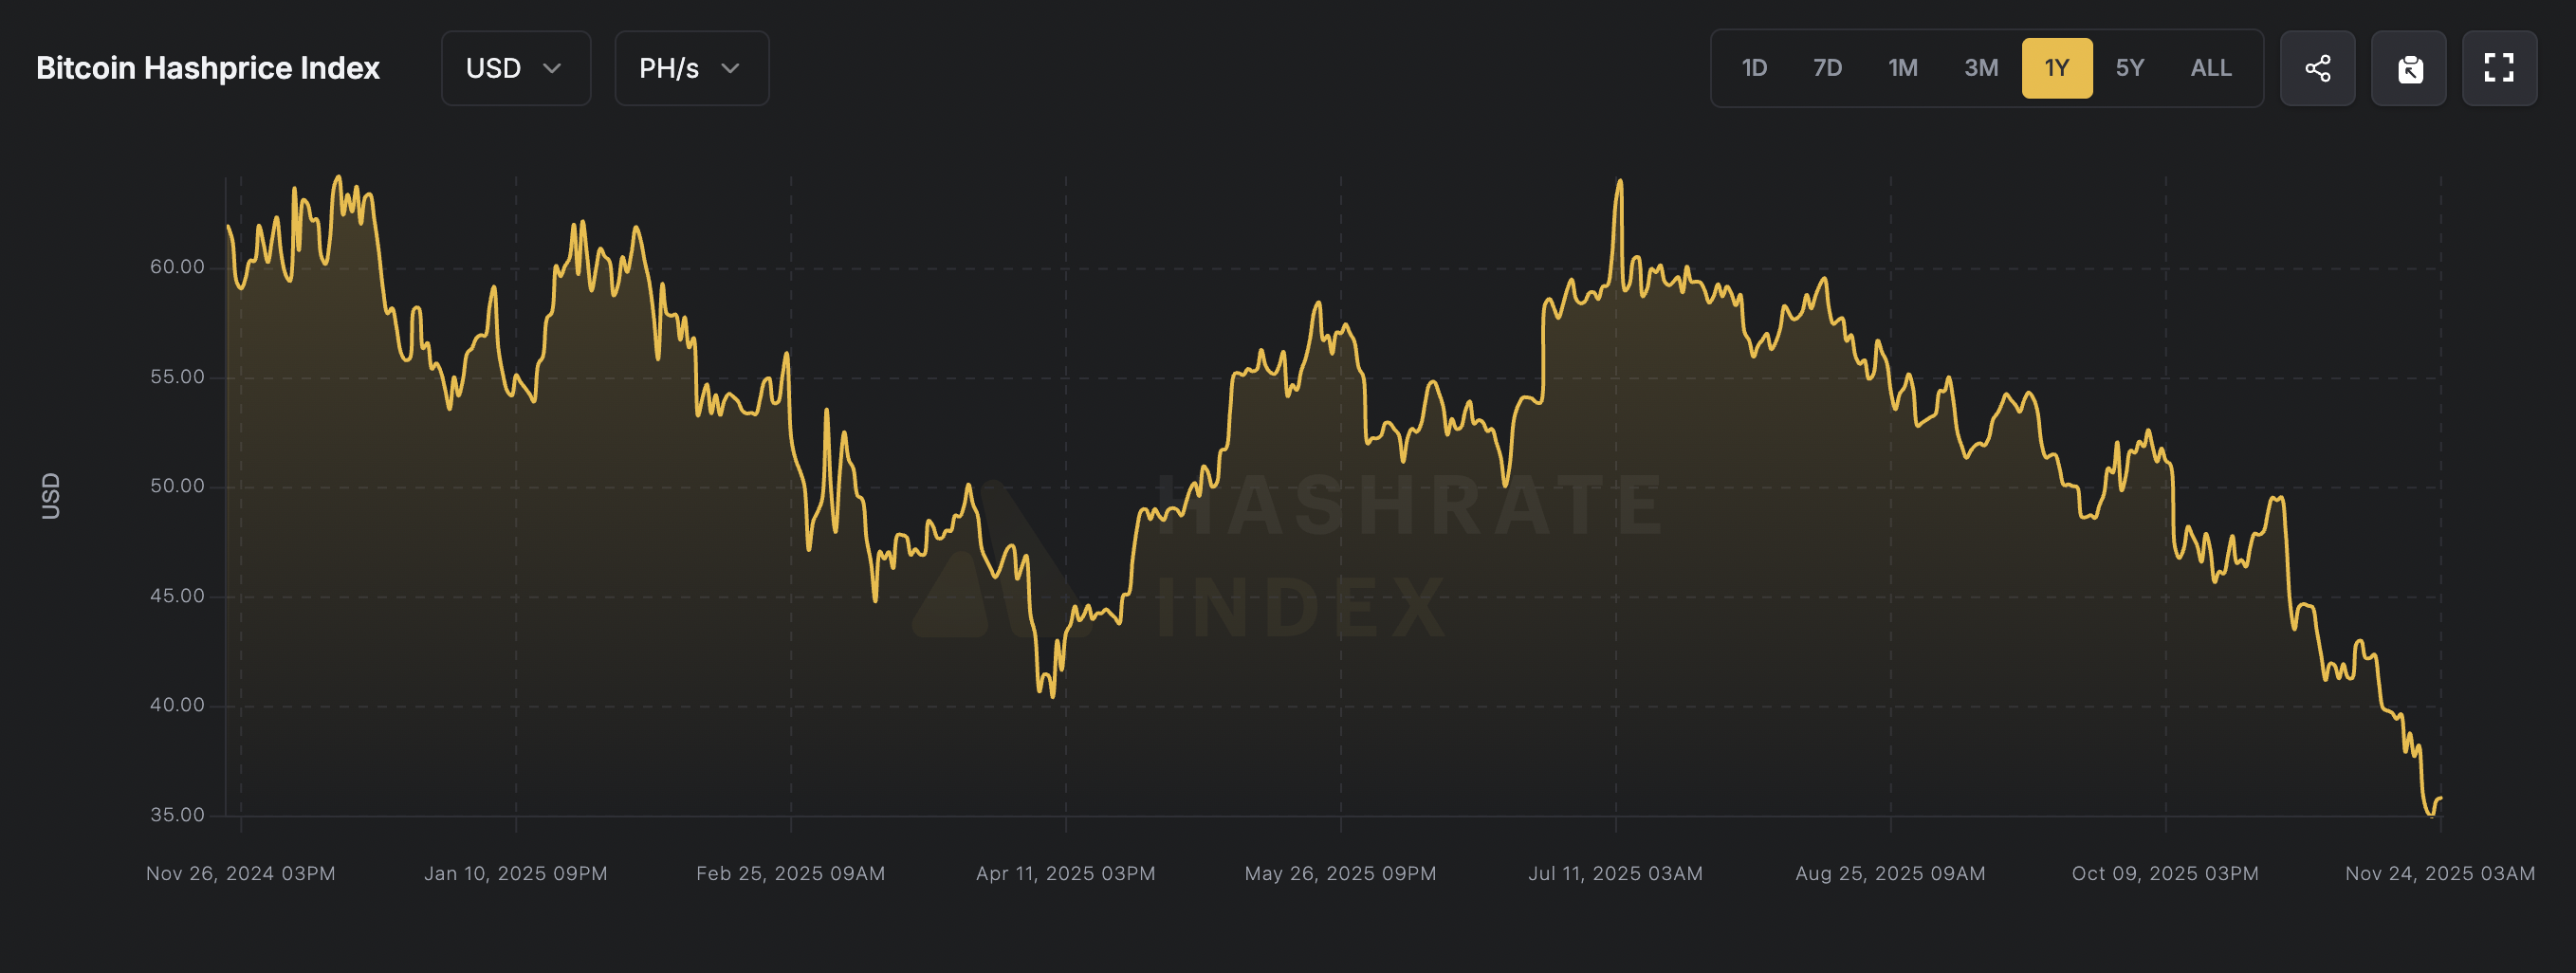Click the vertical USD axis title
Image resolution: width=2576 pixels, height=973 pixels.
pos(50,496)
